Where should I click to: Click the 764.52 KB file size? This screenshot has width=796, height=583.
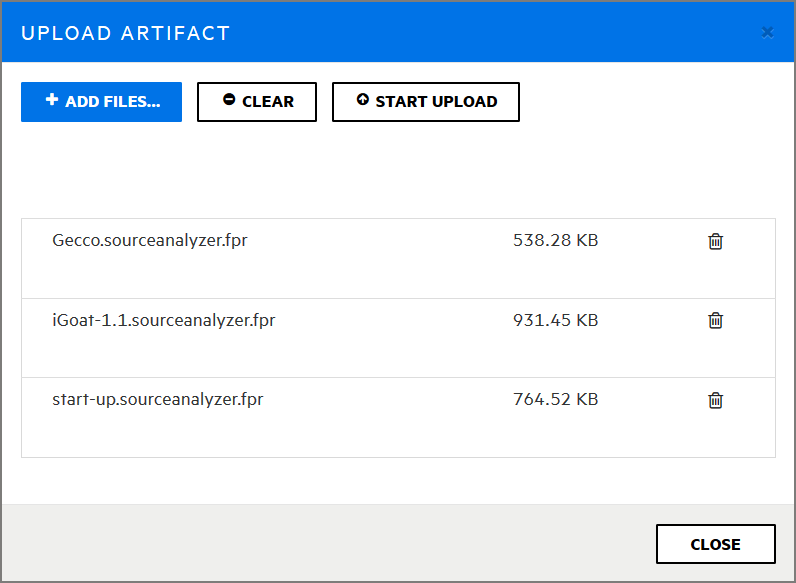click(555, 400)
